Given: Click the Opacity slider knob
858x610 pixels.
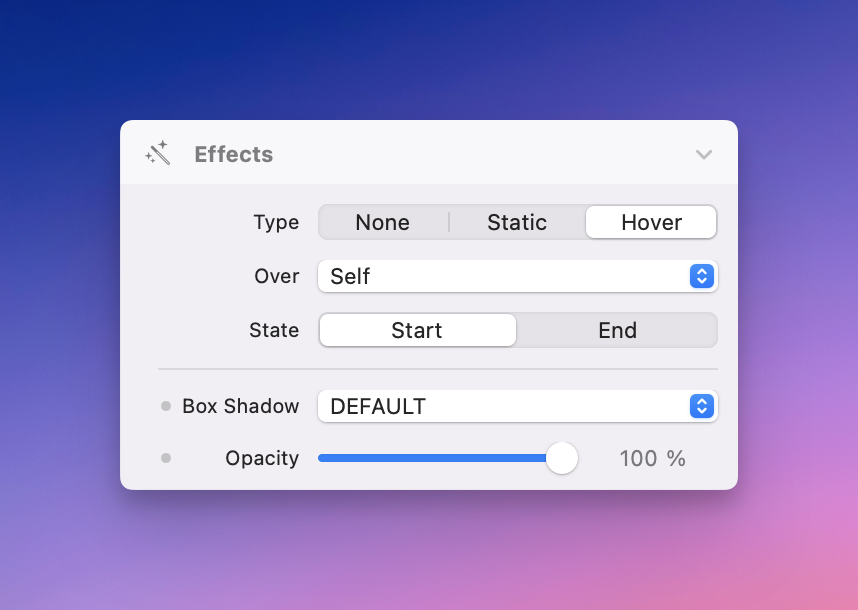Looking at the screenshot, I should 562,458.
